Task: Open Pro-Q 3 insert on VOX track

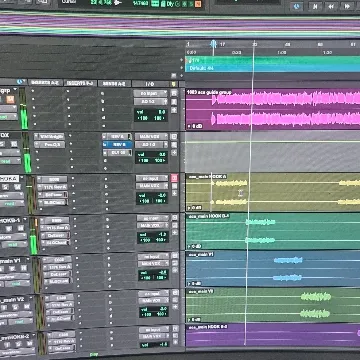Action: [50, 145]
